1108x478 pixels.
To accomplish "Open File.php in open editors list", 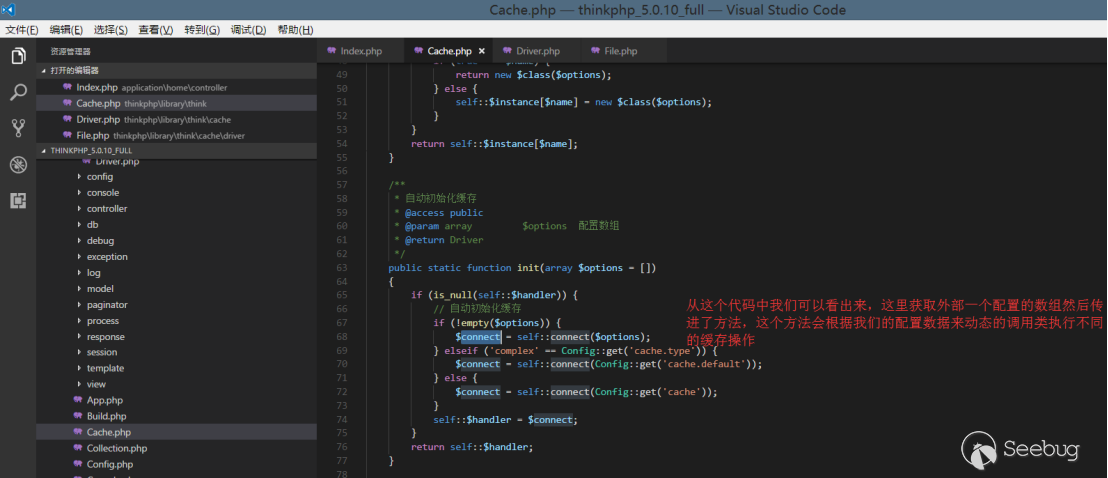I will [177, 135].
